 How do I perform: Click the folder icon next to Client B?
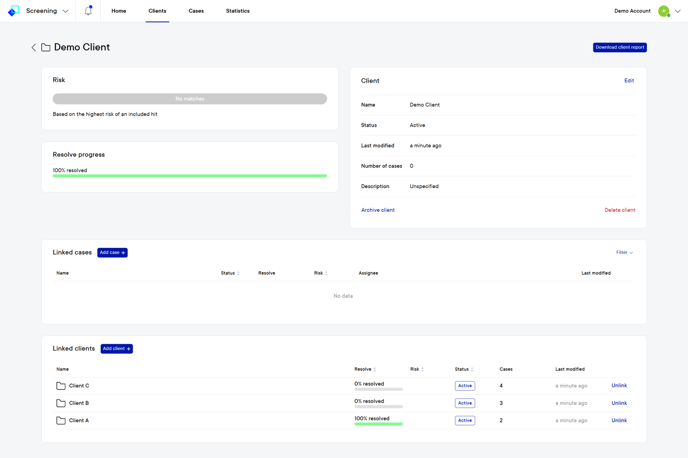[x=61, y=403]
